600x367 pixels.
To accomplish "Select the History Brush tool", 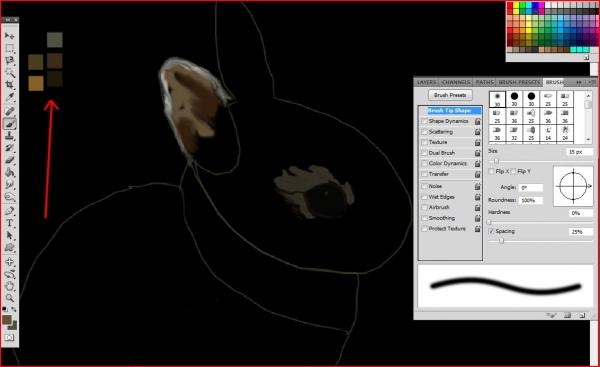I will pyautogui.click(x=10, y=148).
